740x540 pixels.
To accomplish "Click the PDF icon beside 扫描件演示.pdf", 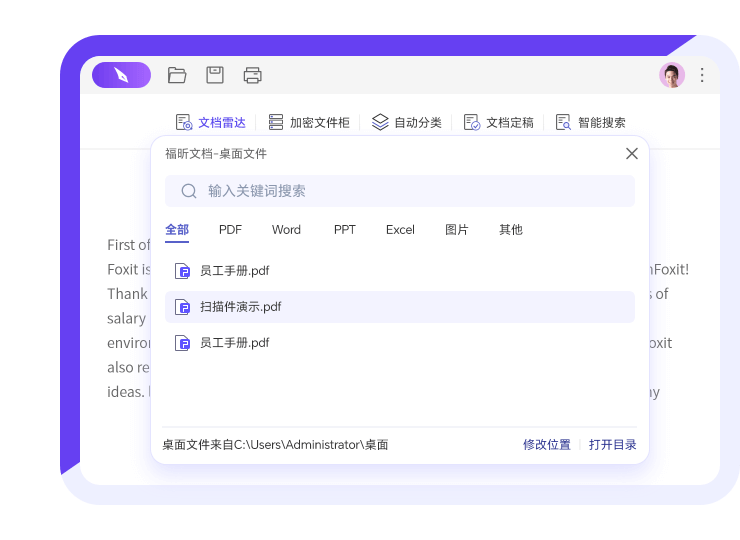I will [x=183, y=307].
